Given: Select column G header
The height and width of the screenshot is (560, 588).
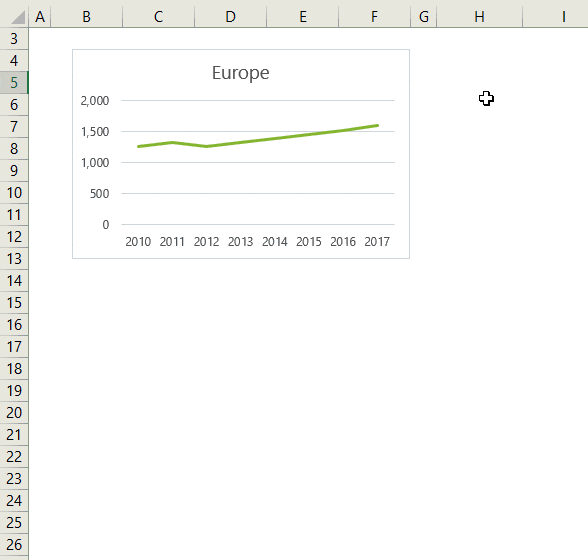Looking at the screenshot, I should click(x=424, y=17).
